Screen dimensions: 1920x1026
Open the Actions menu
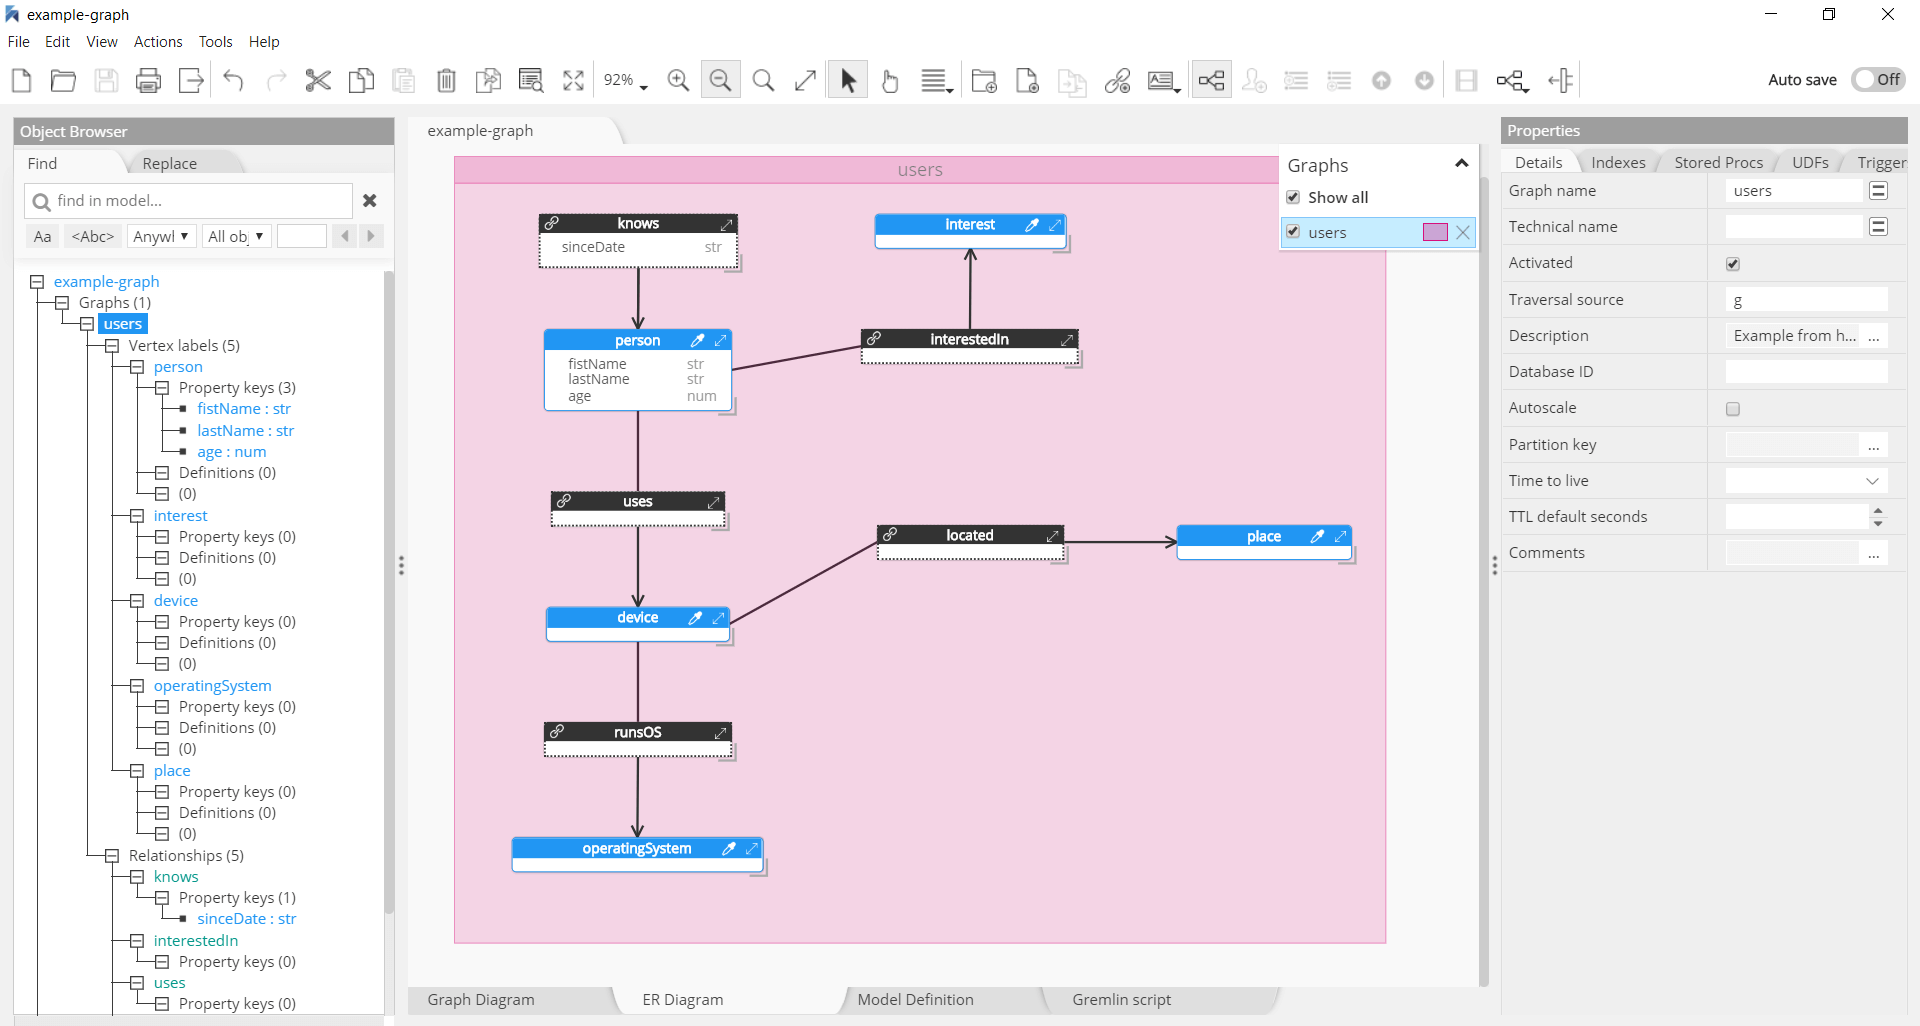pos(158,42)
